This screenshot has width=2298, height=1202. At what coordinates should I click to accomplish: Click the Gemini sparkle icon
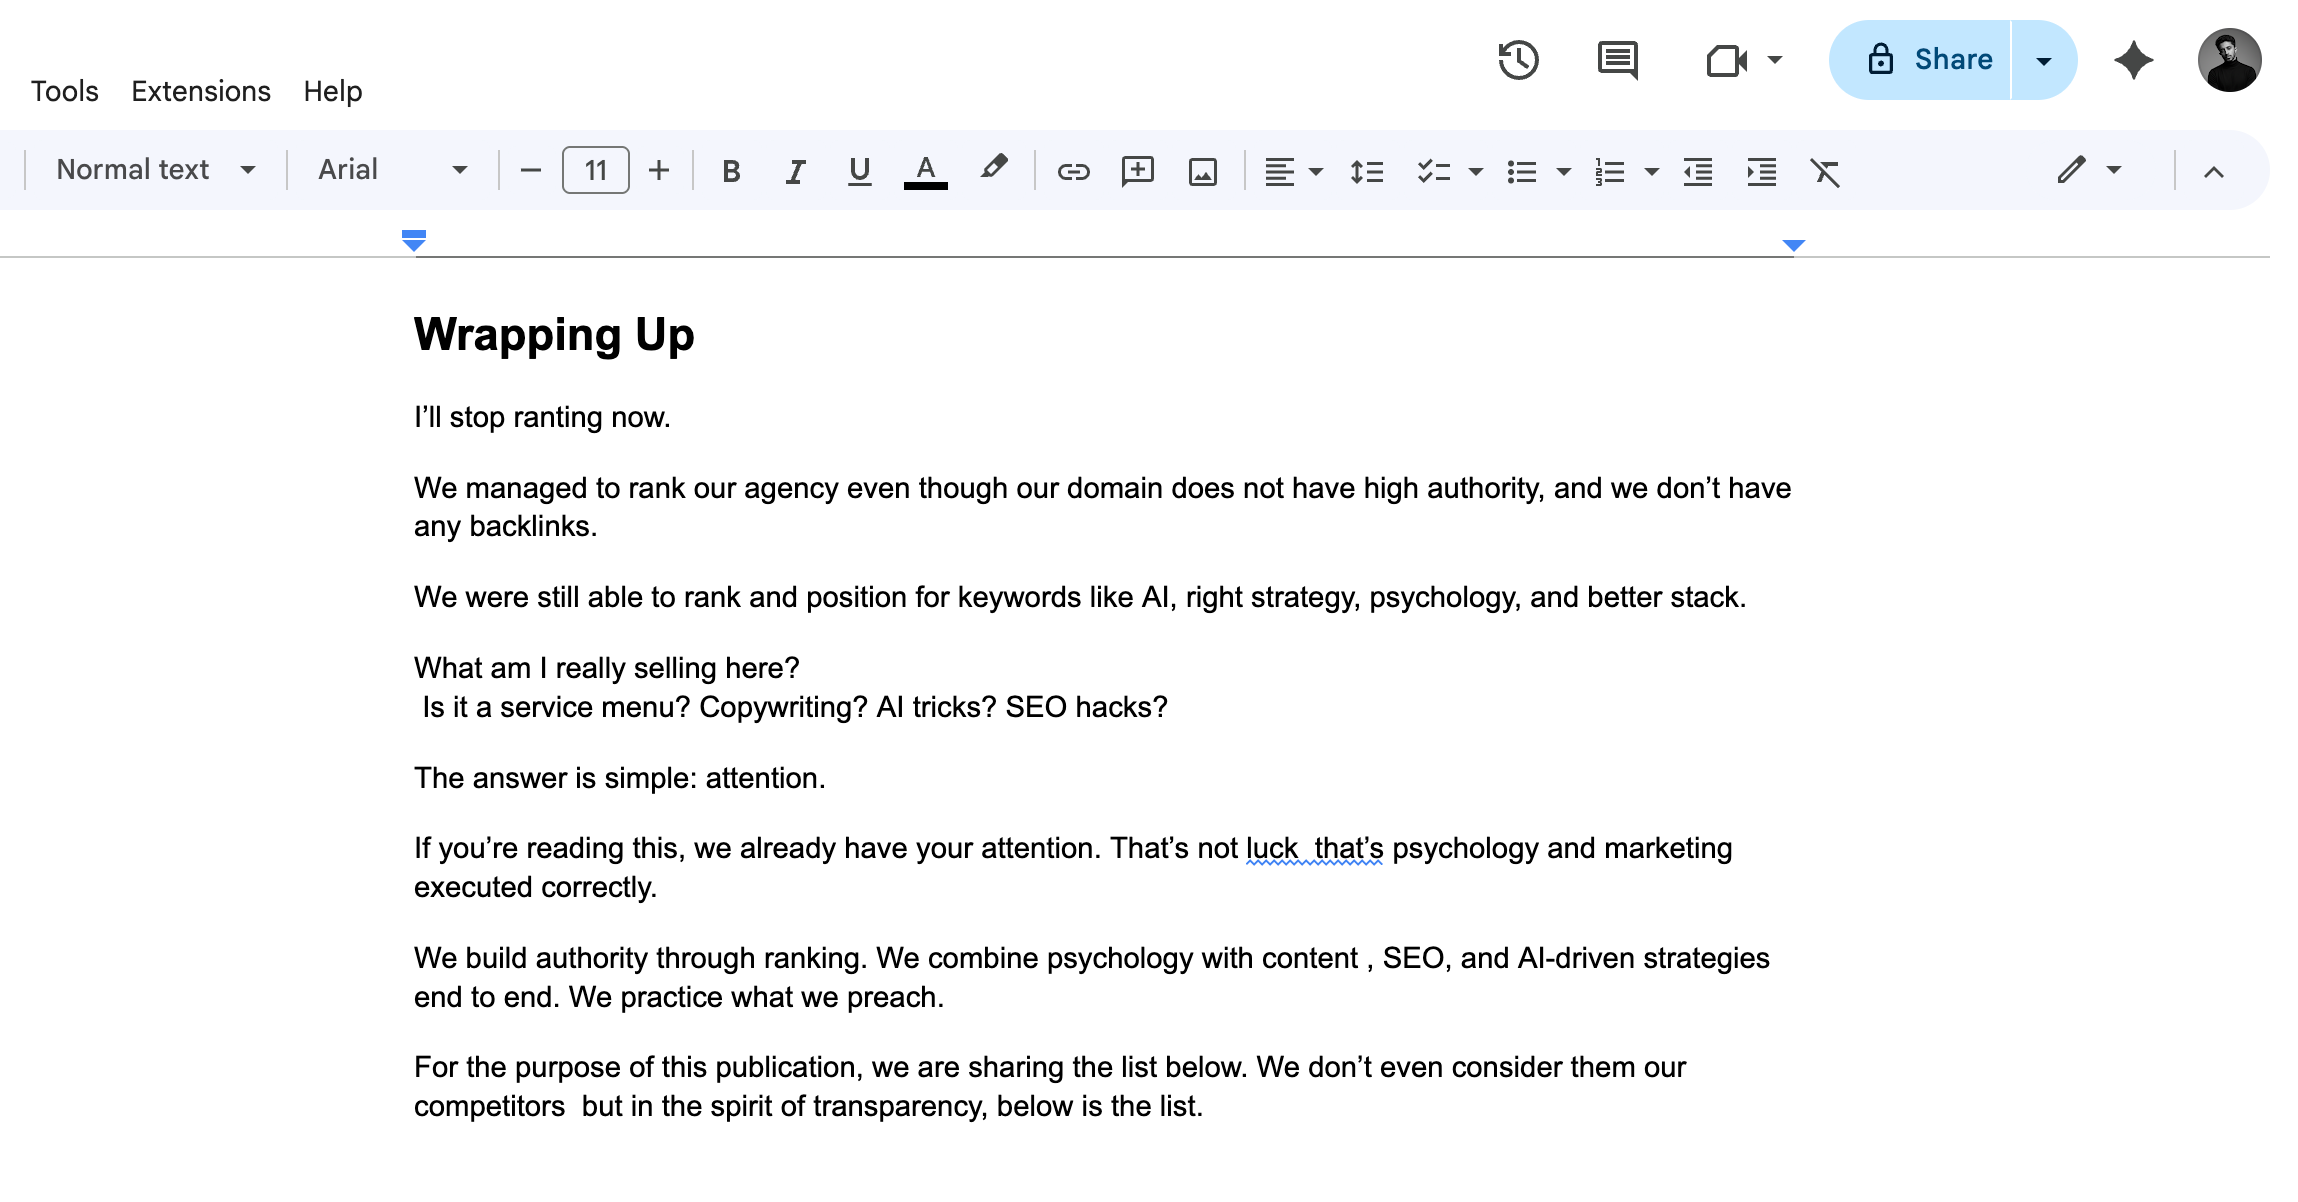click(x=2133, y=60)
